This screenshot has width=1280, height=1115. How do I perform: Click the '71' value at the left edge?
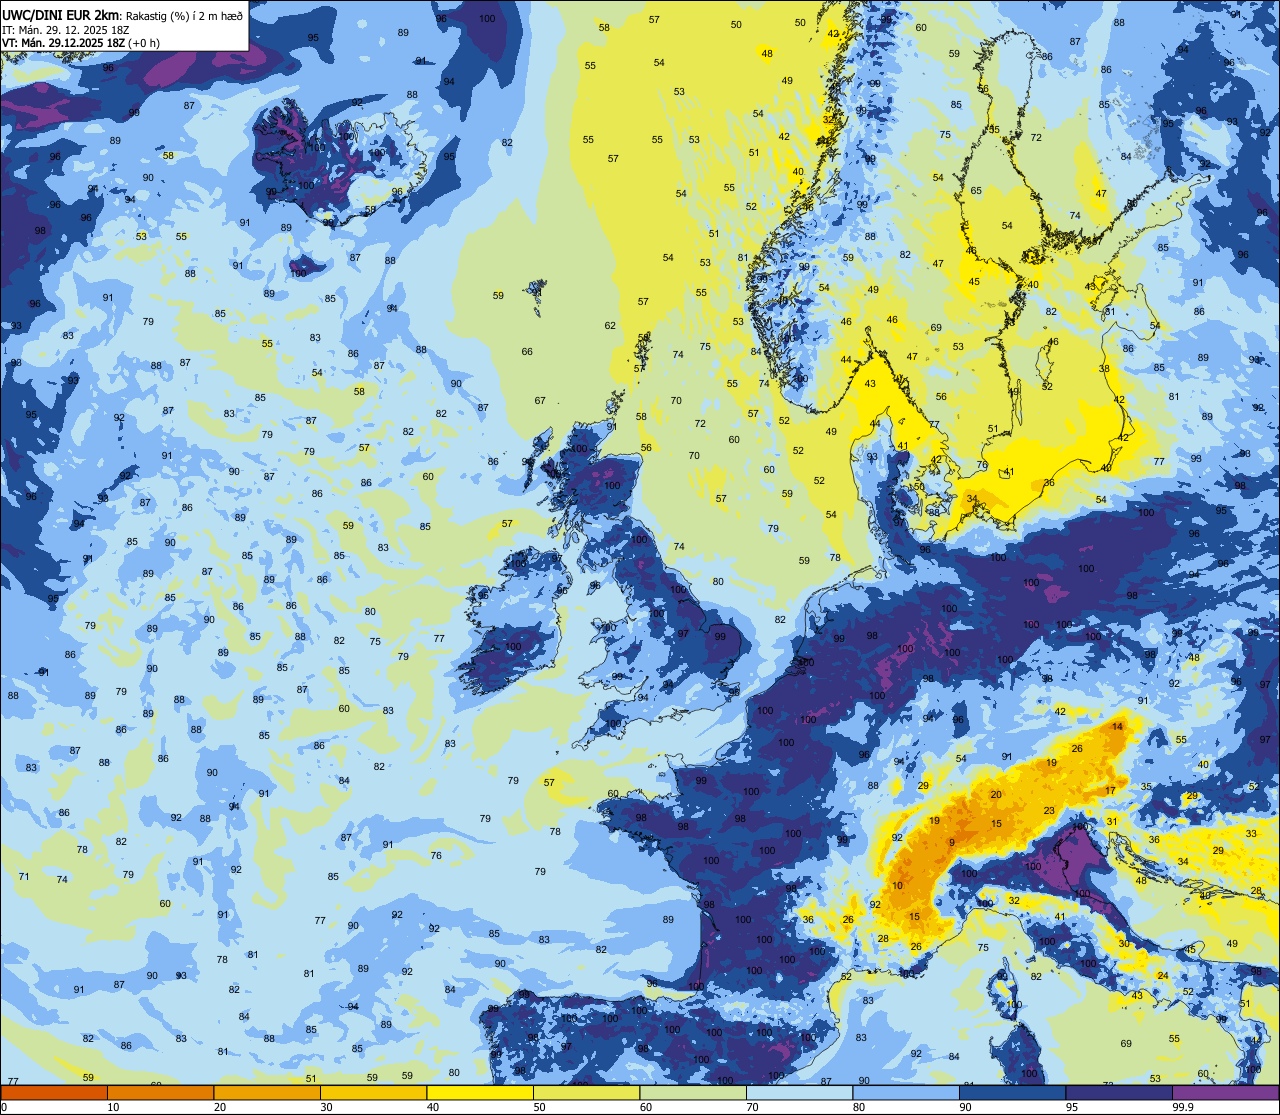point(24,876)
